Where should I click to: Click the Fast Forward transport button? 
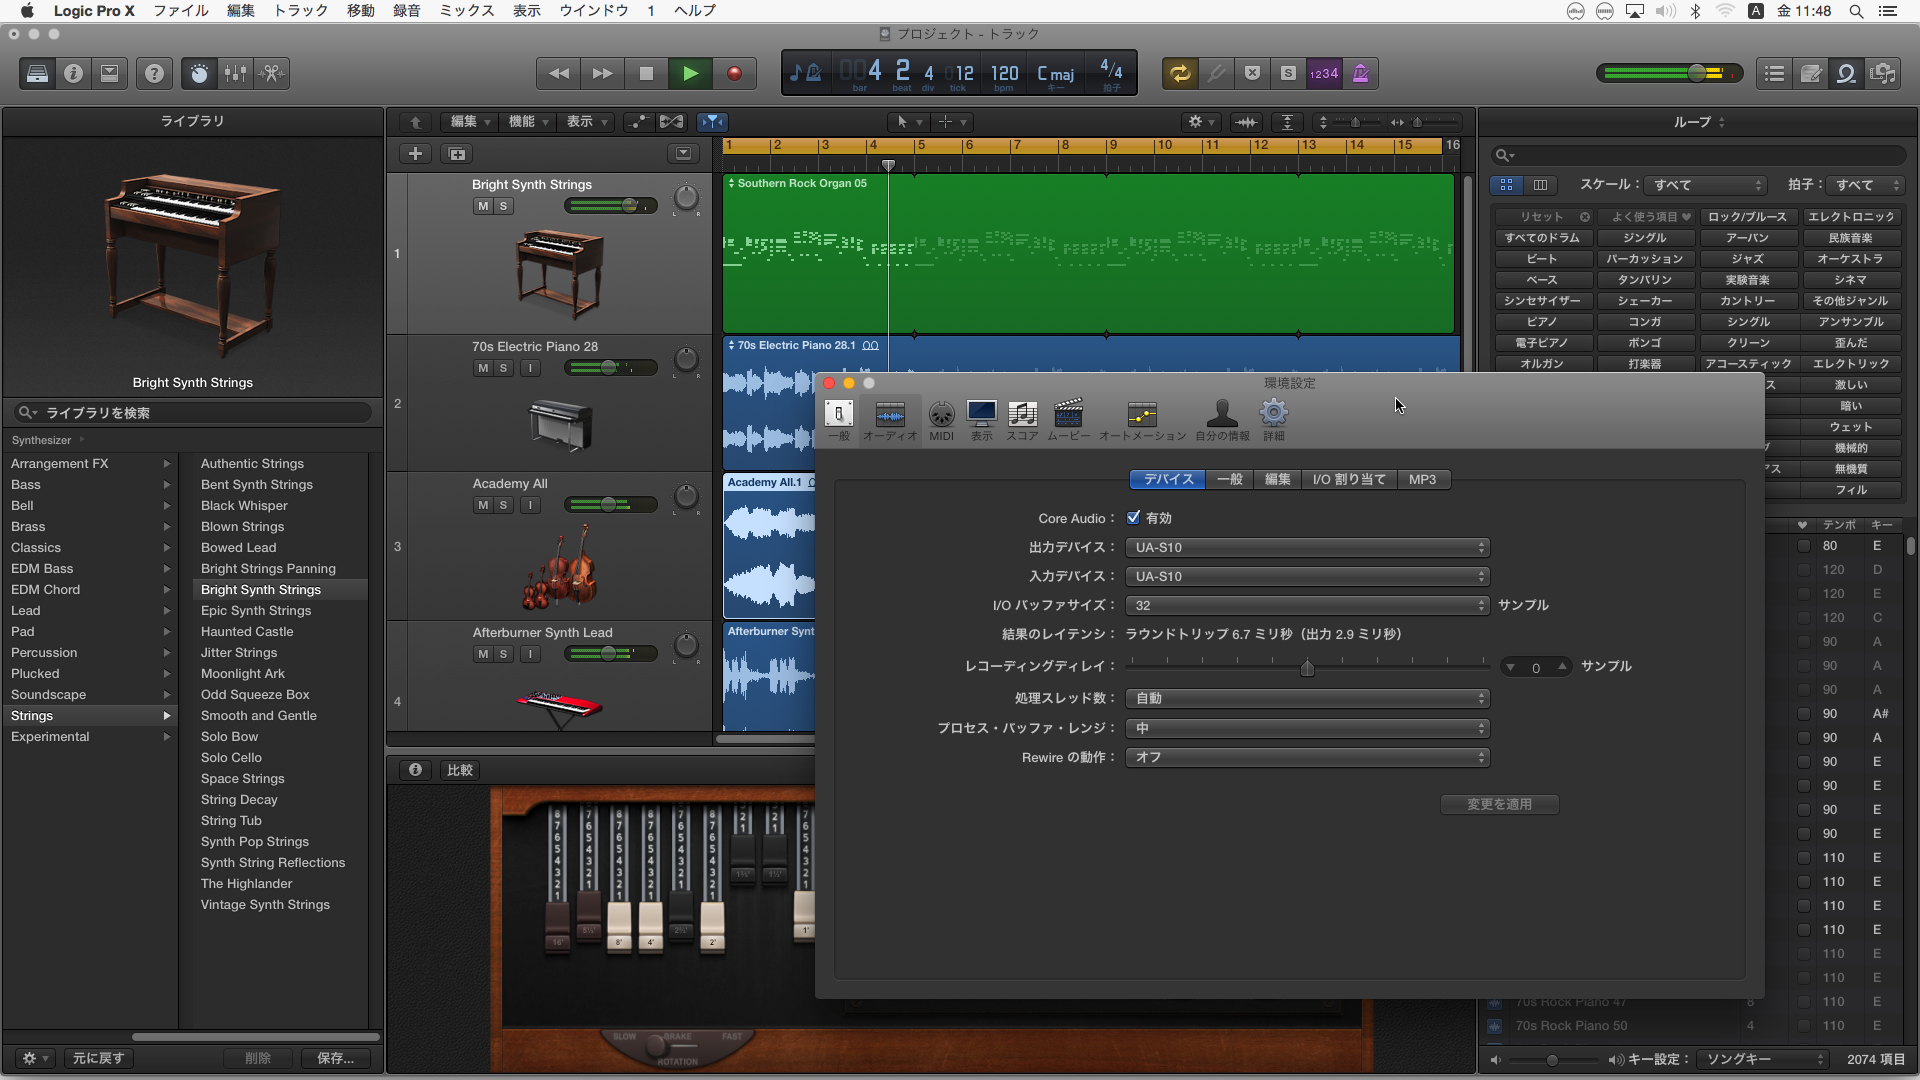coord(602,73)
